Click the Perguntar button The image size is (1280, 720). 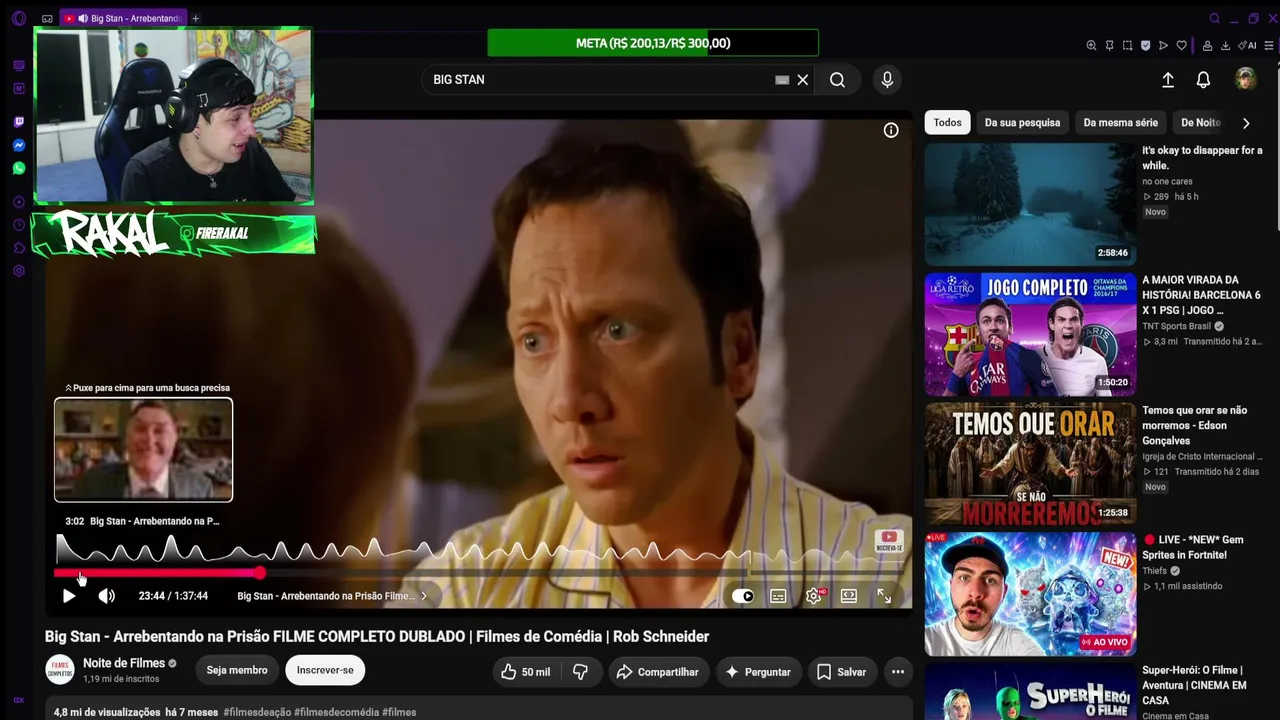(757, 672)
